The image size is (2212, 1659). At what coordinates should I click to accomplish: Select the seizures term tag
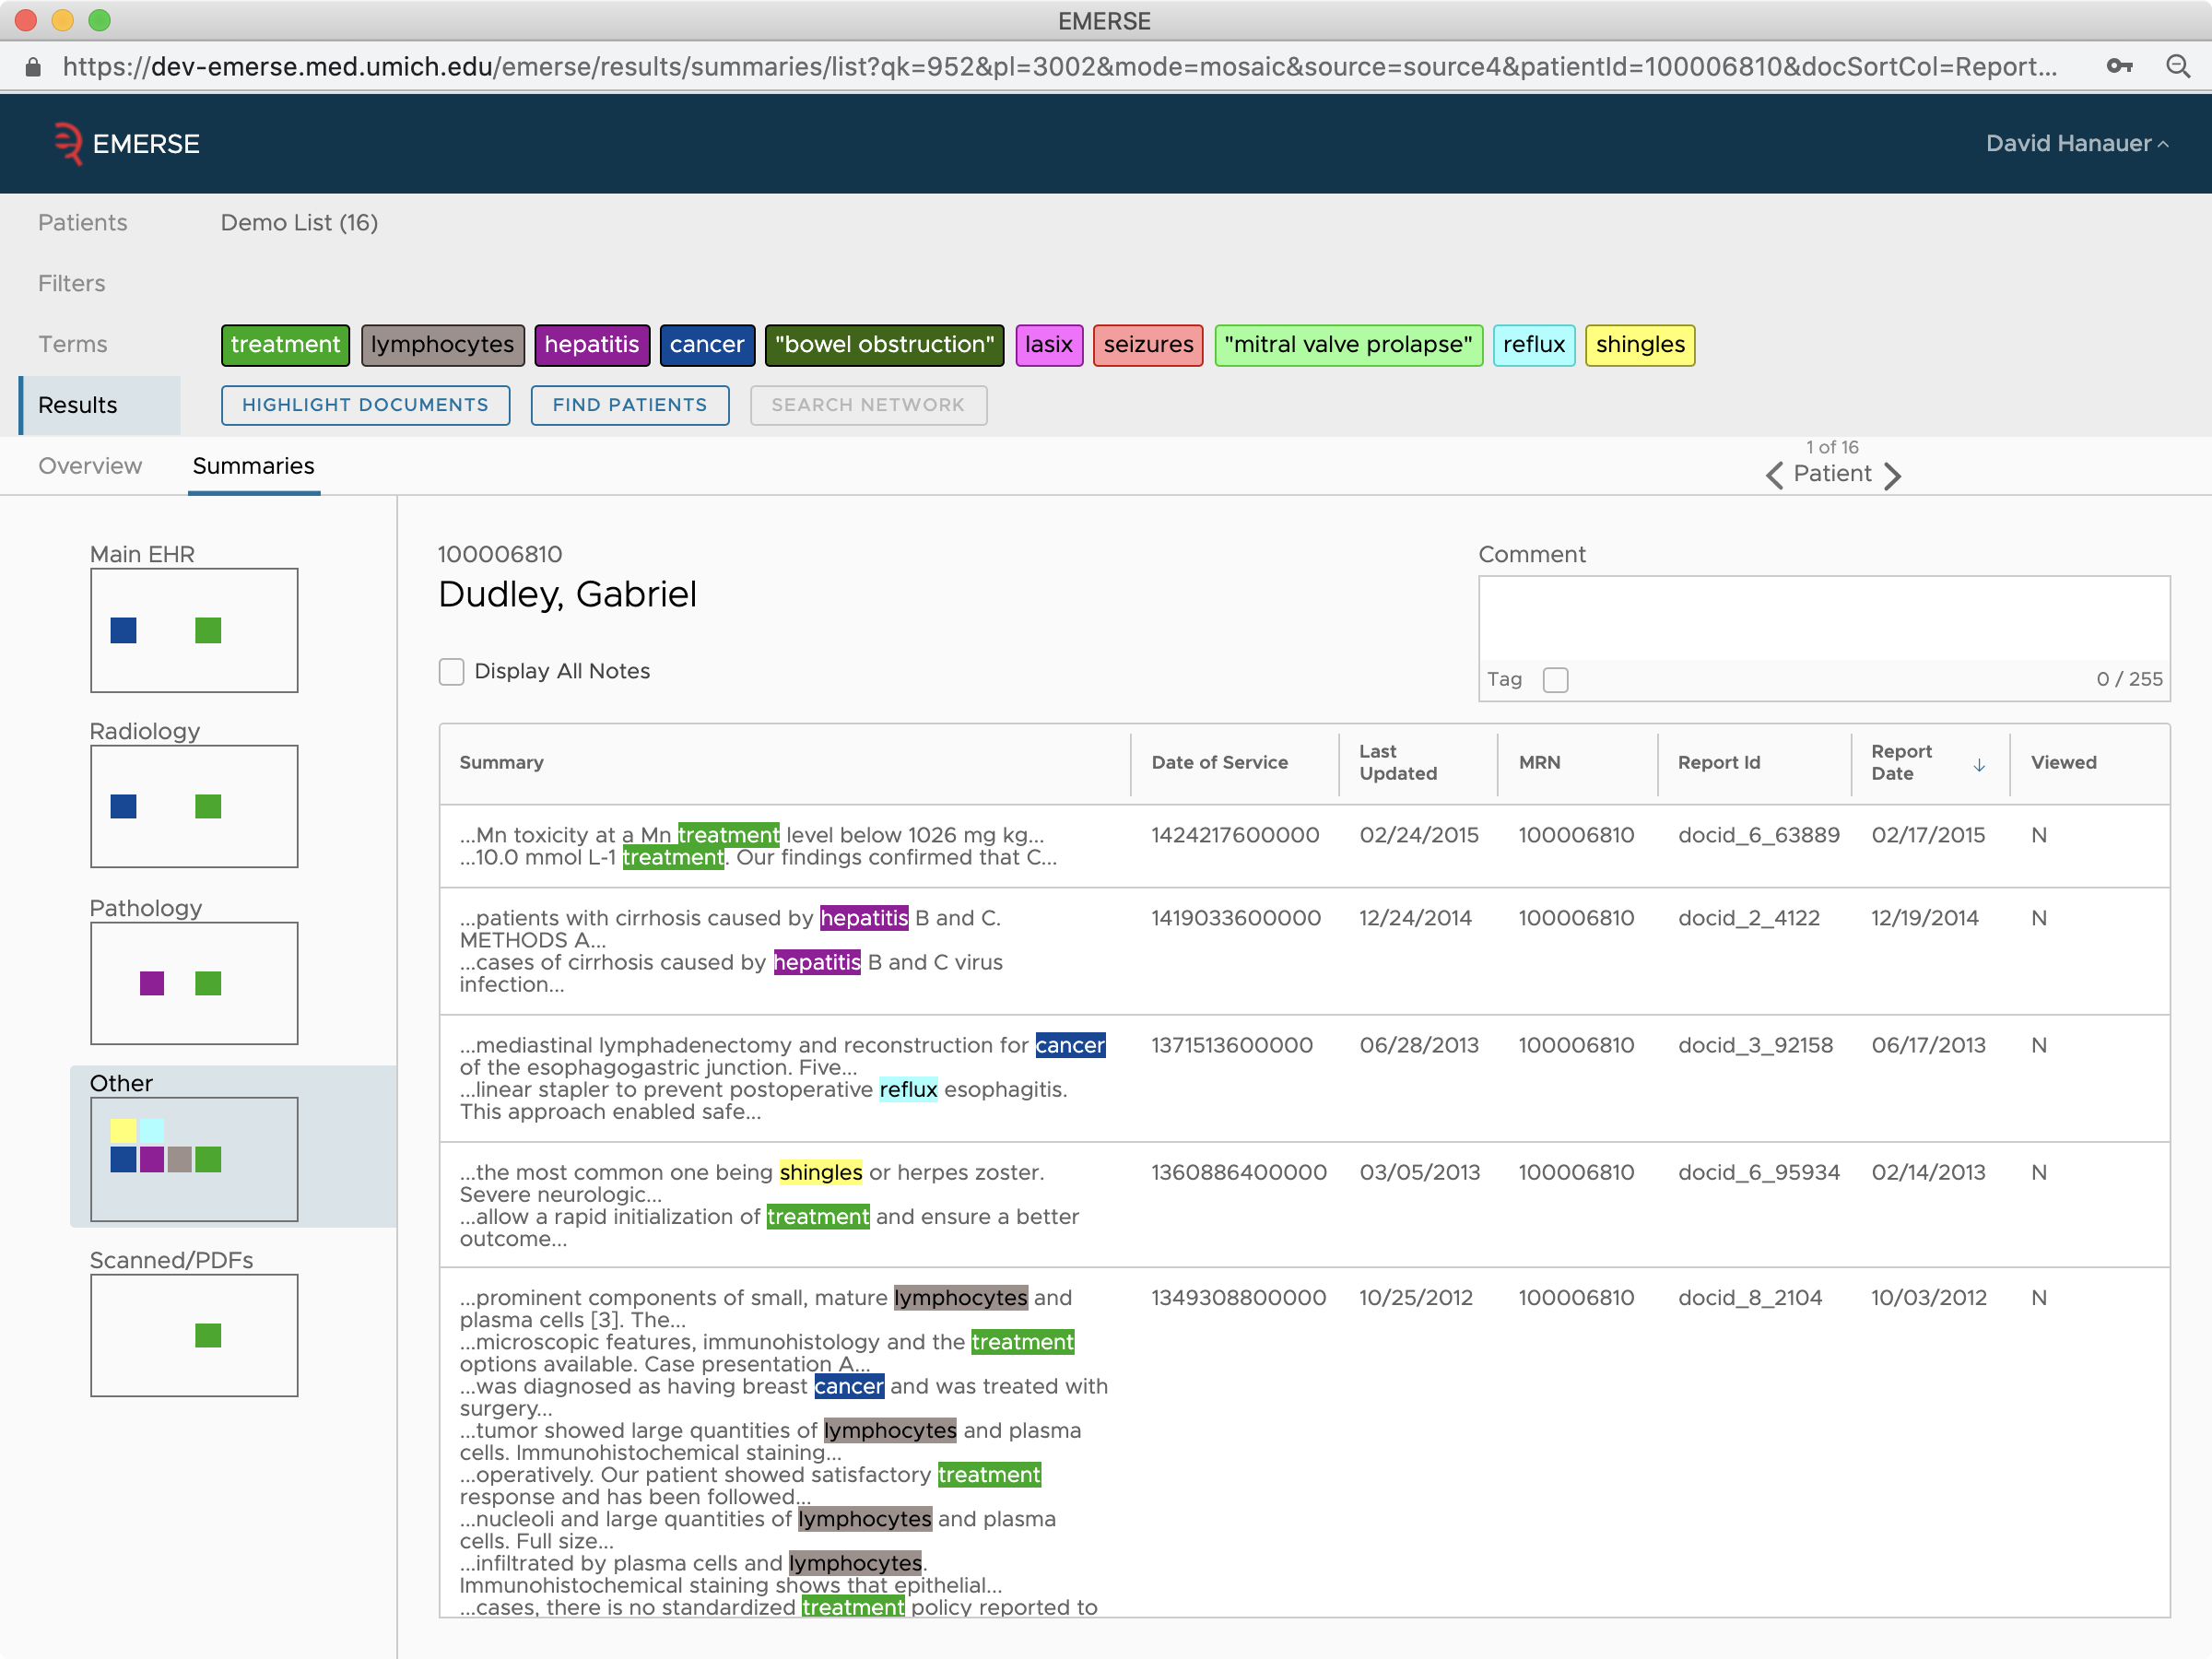(x=1148, y=345)
